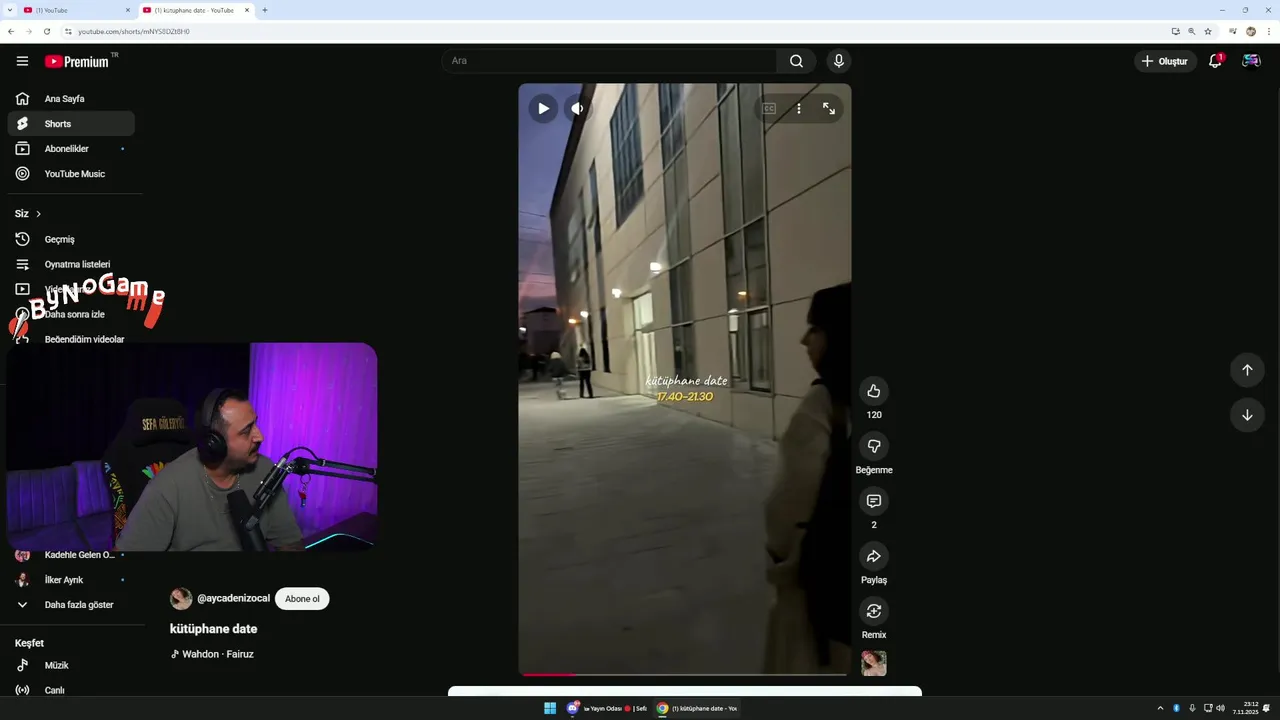Remix this short
The height and width of the screenshot is (720, 1280).
point(874,611)
